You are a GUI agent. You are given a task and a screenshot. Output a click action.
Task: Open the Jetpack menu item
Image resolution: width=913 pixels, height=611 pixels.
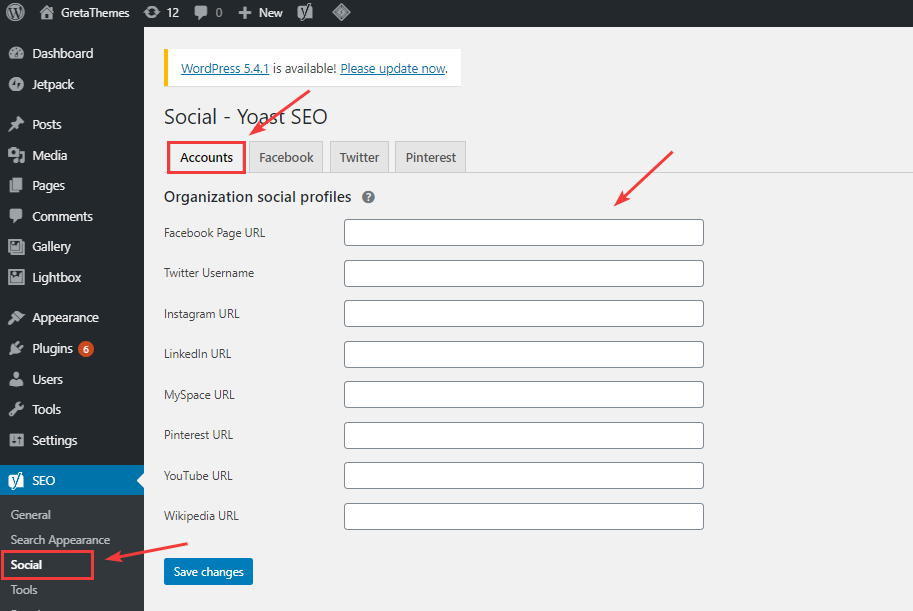point(53,84)
